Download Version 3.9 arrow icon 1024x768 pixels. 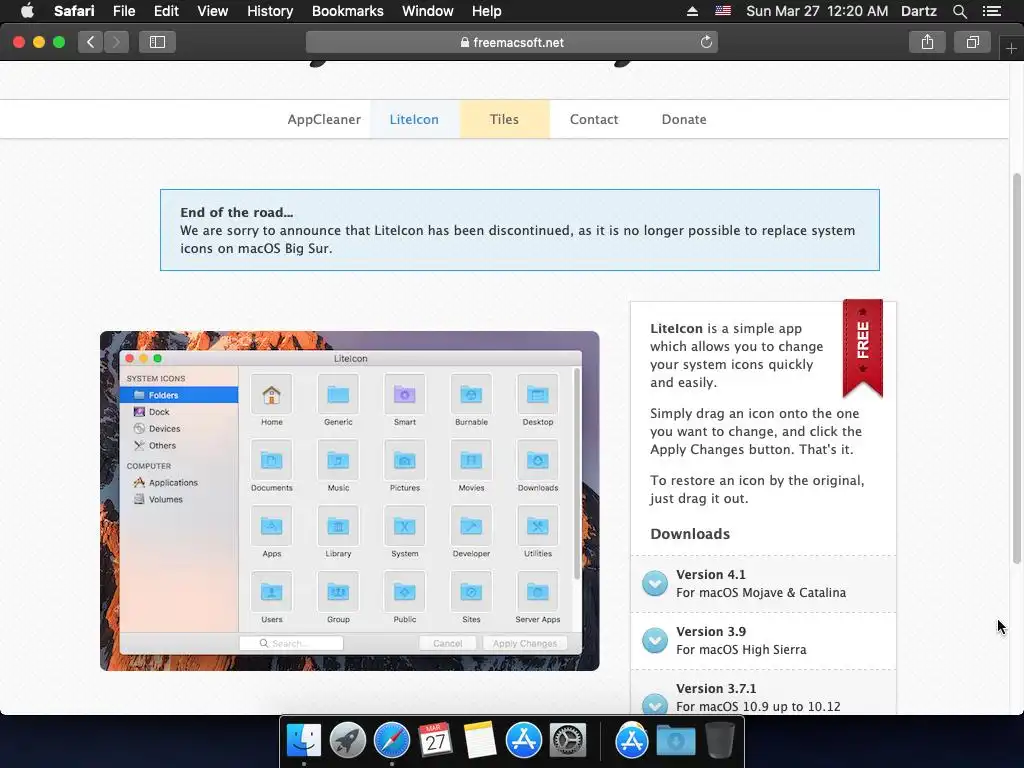(x=654, y=641)
